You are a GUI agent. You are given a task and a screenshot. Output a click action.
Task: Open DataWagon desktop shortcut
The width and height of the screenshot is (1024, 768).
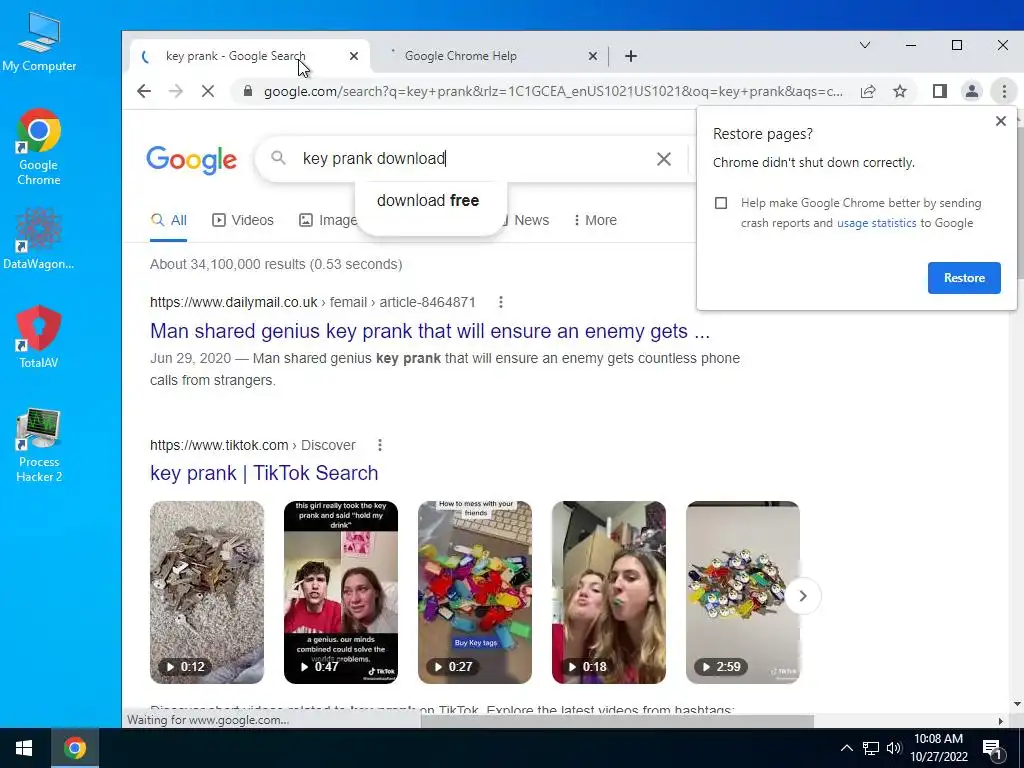(39, 239)
